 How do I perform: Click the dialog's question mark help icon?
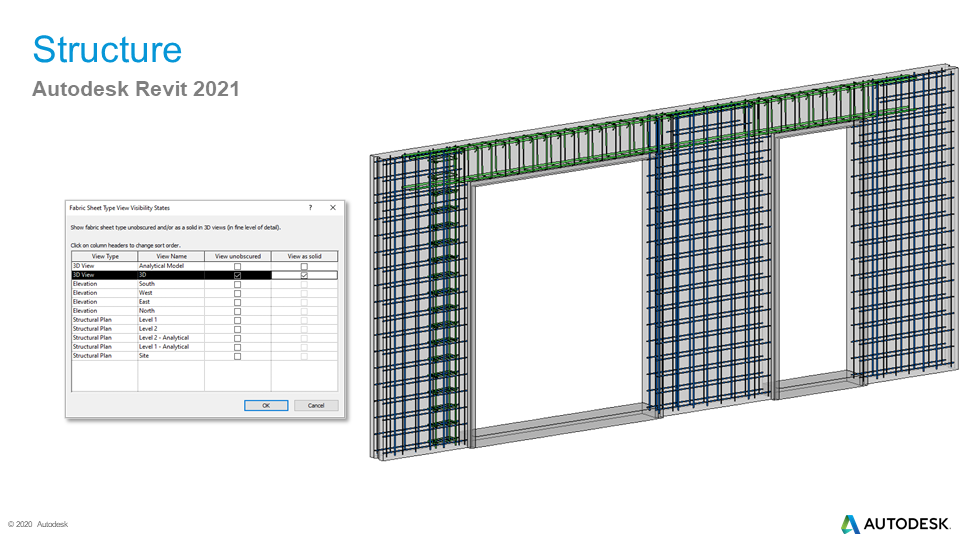coord(309,207)
